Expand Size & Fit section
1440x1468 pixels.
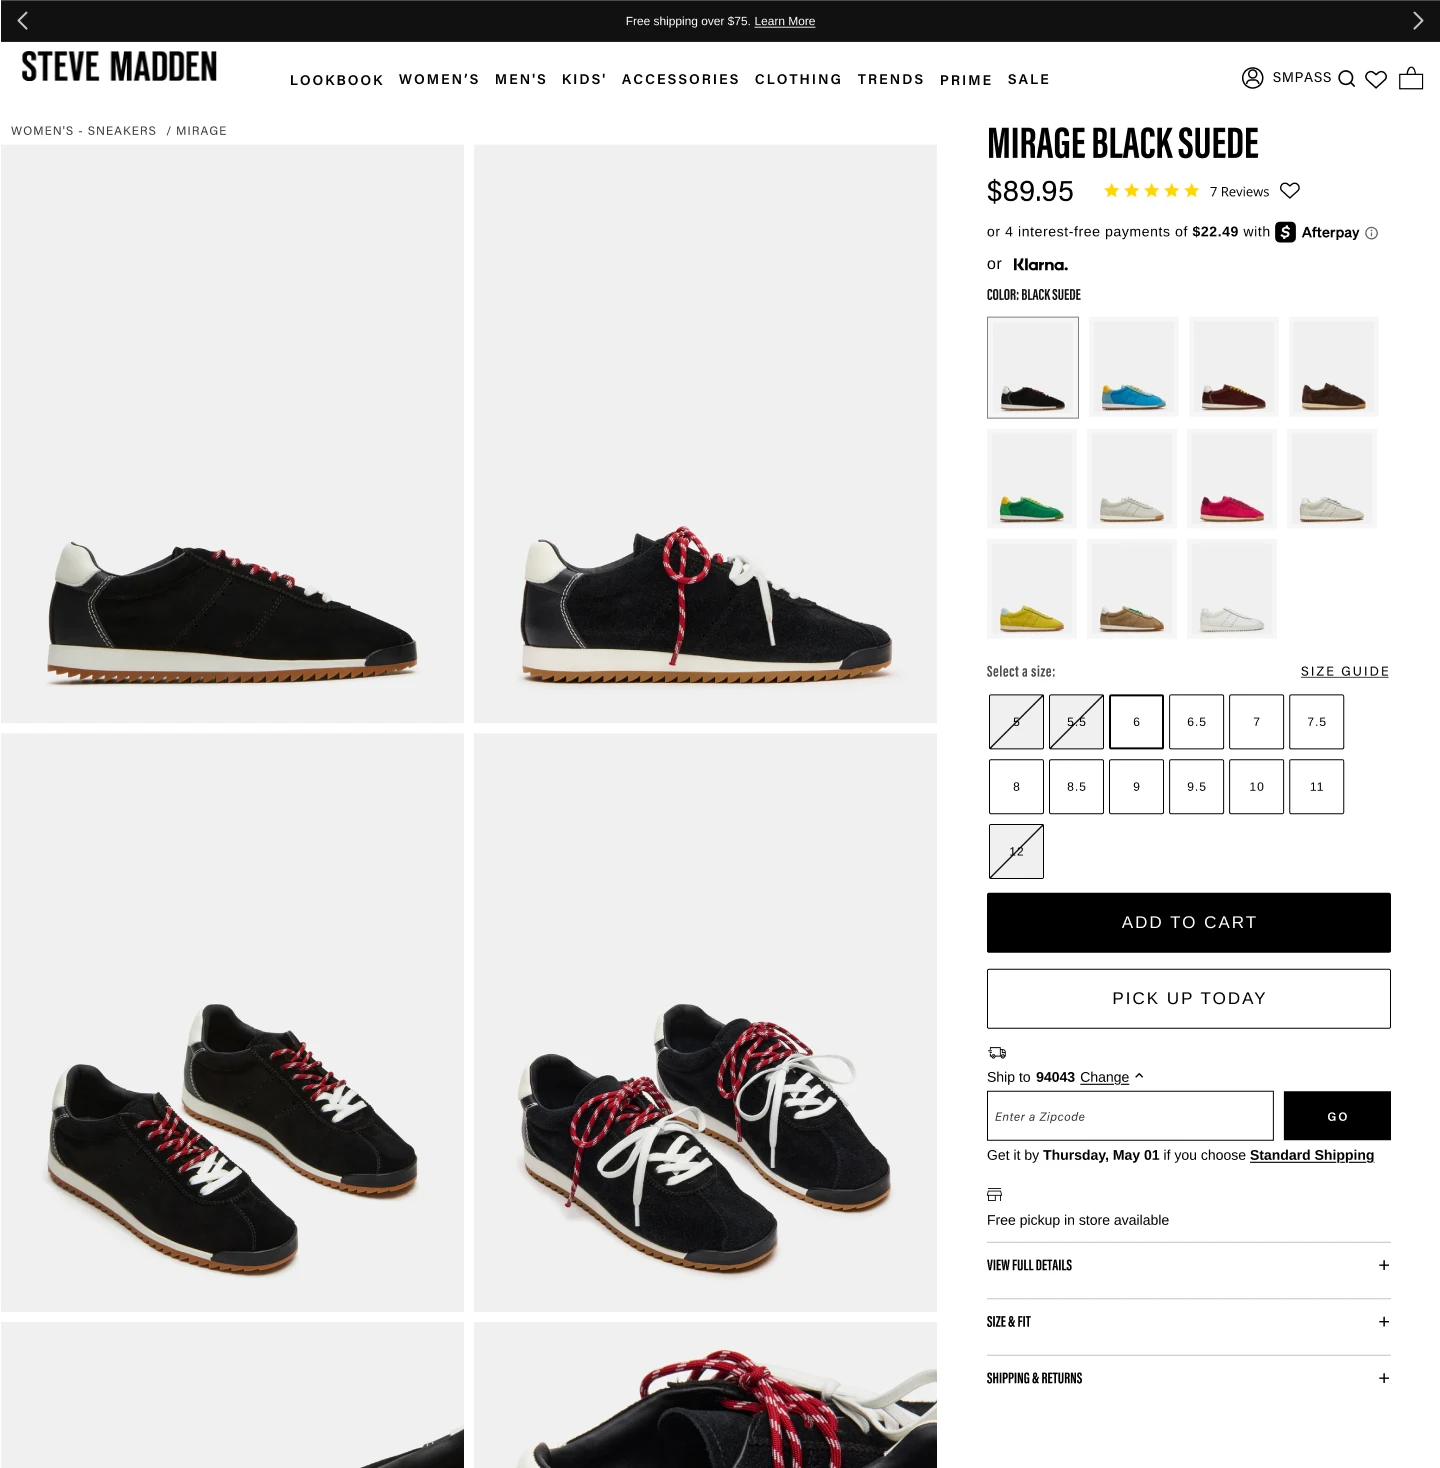[x=1188, y=1322]
